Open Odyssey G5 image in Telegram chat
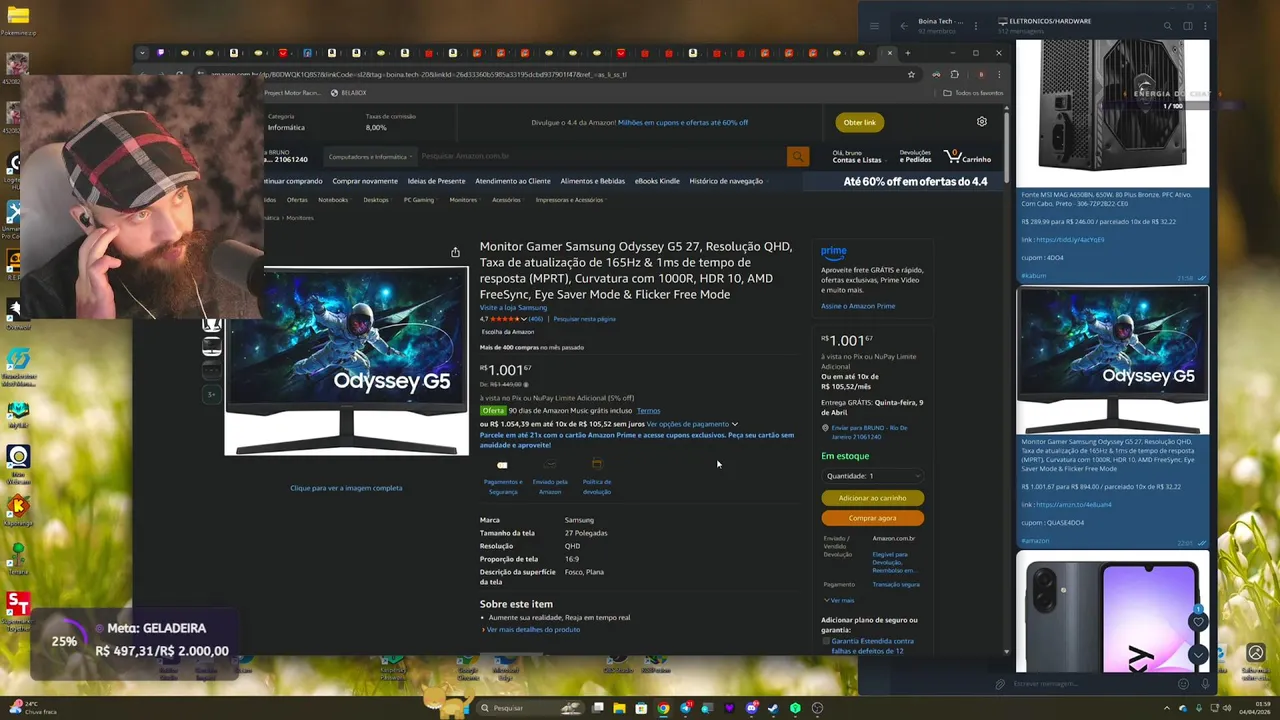This screenshot has width=1280, height=720. point(1112,360)
